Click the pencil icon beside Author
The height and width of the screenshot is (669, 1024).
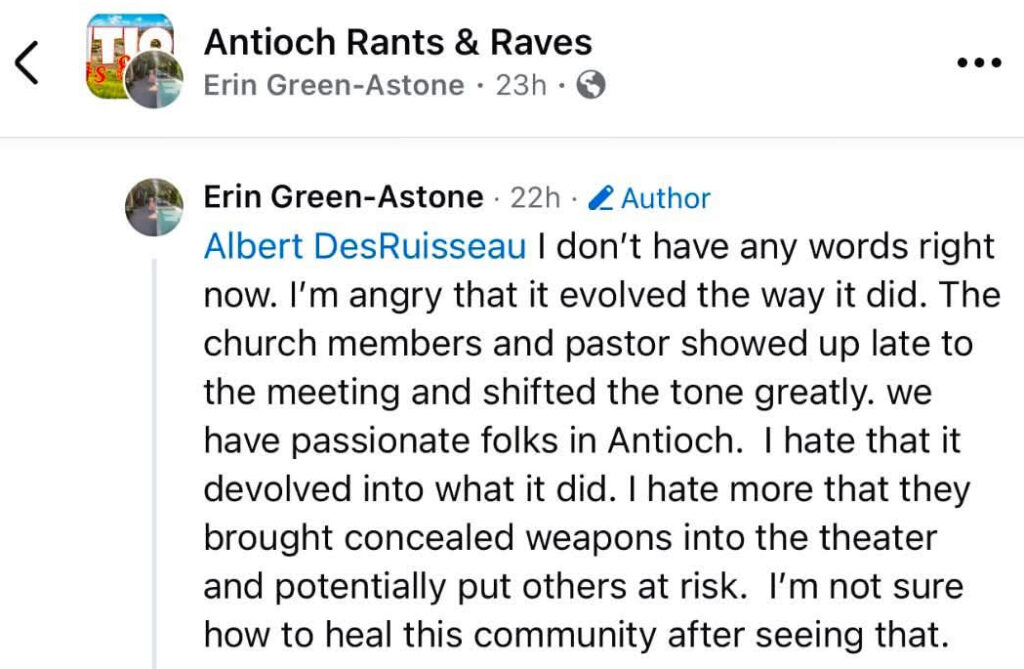[601, 198]
